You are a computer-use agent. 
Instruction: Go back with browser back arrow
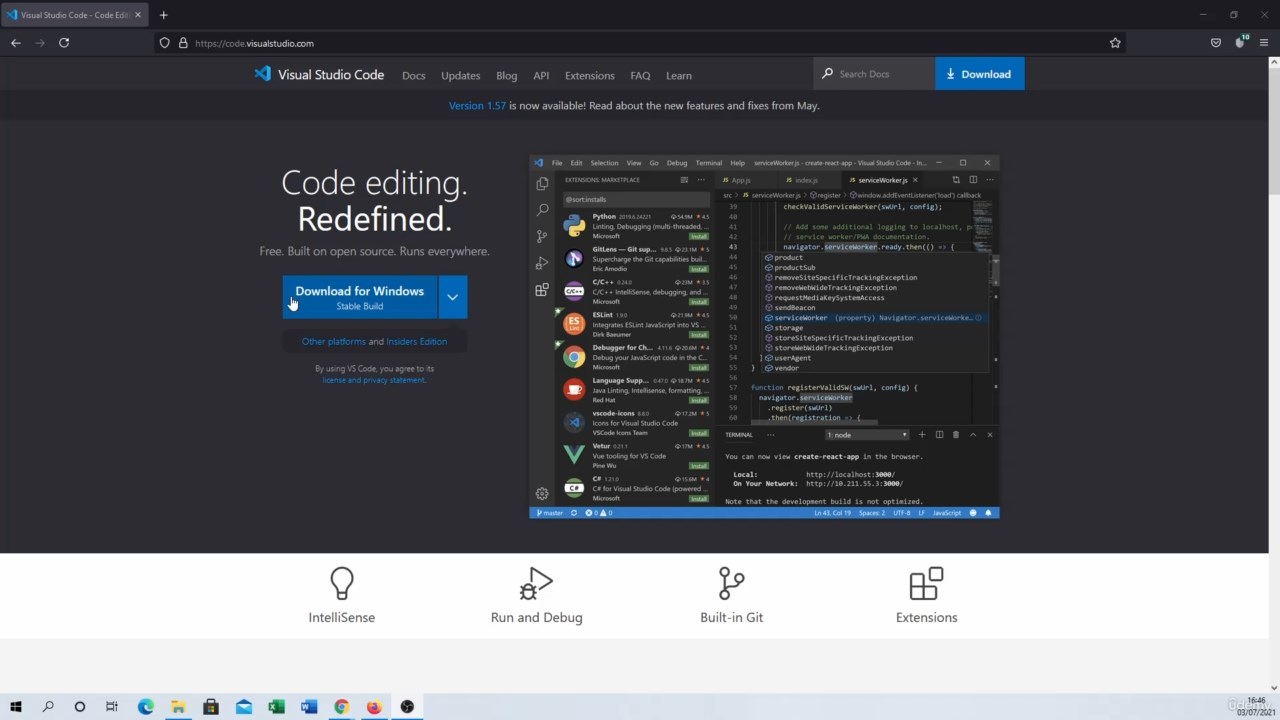pos(16,43)
